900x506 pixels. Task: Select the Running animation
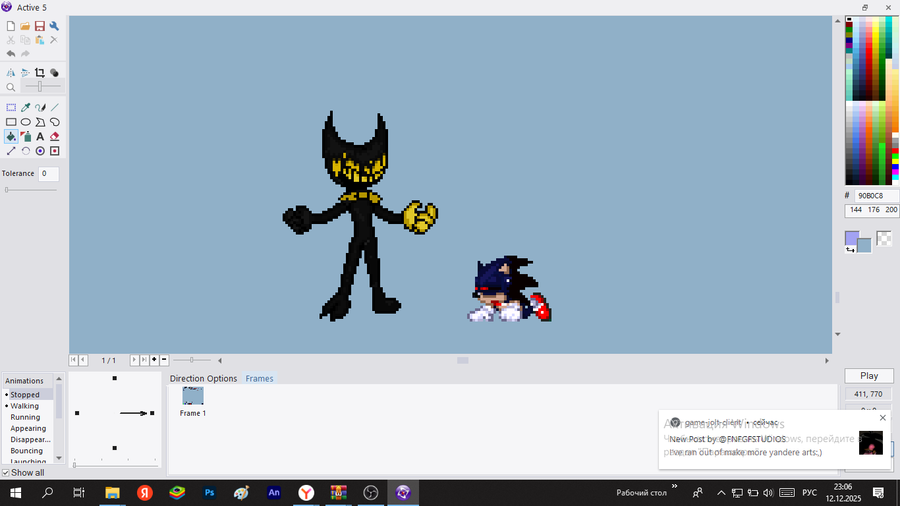(25, 417)
